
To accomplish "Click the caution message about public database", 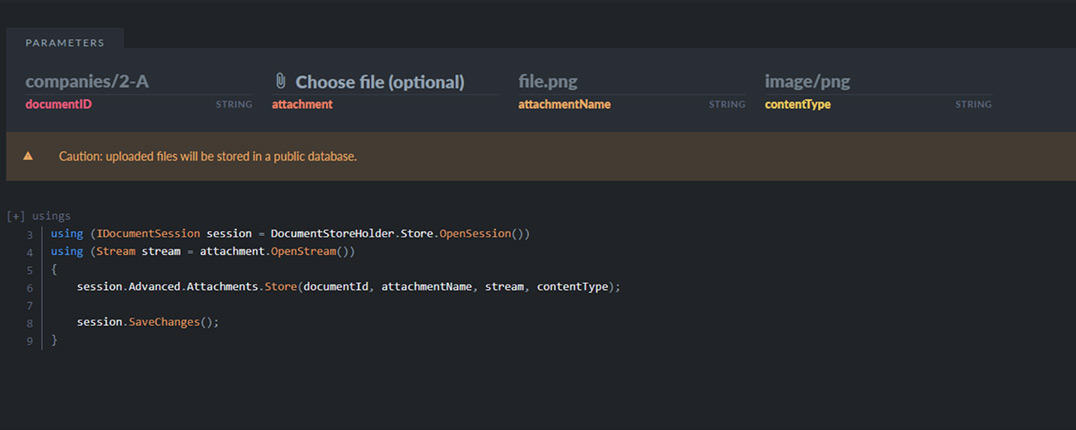I will pos(207,156).
